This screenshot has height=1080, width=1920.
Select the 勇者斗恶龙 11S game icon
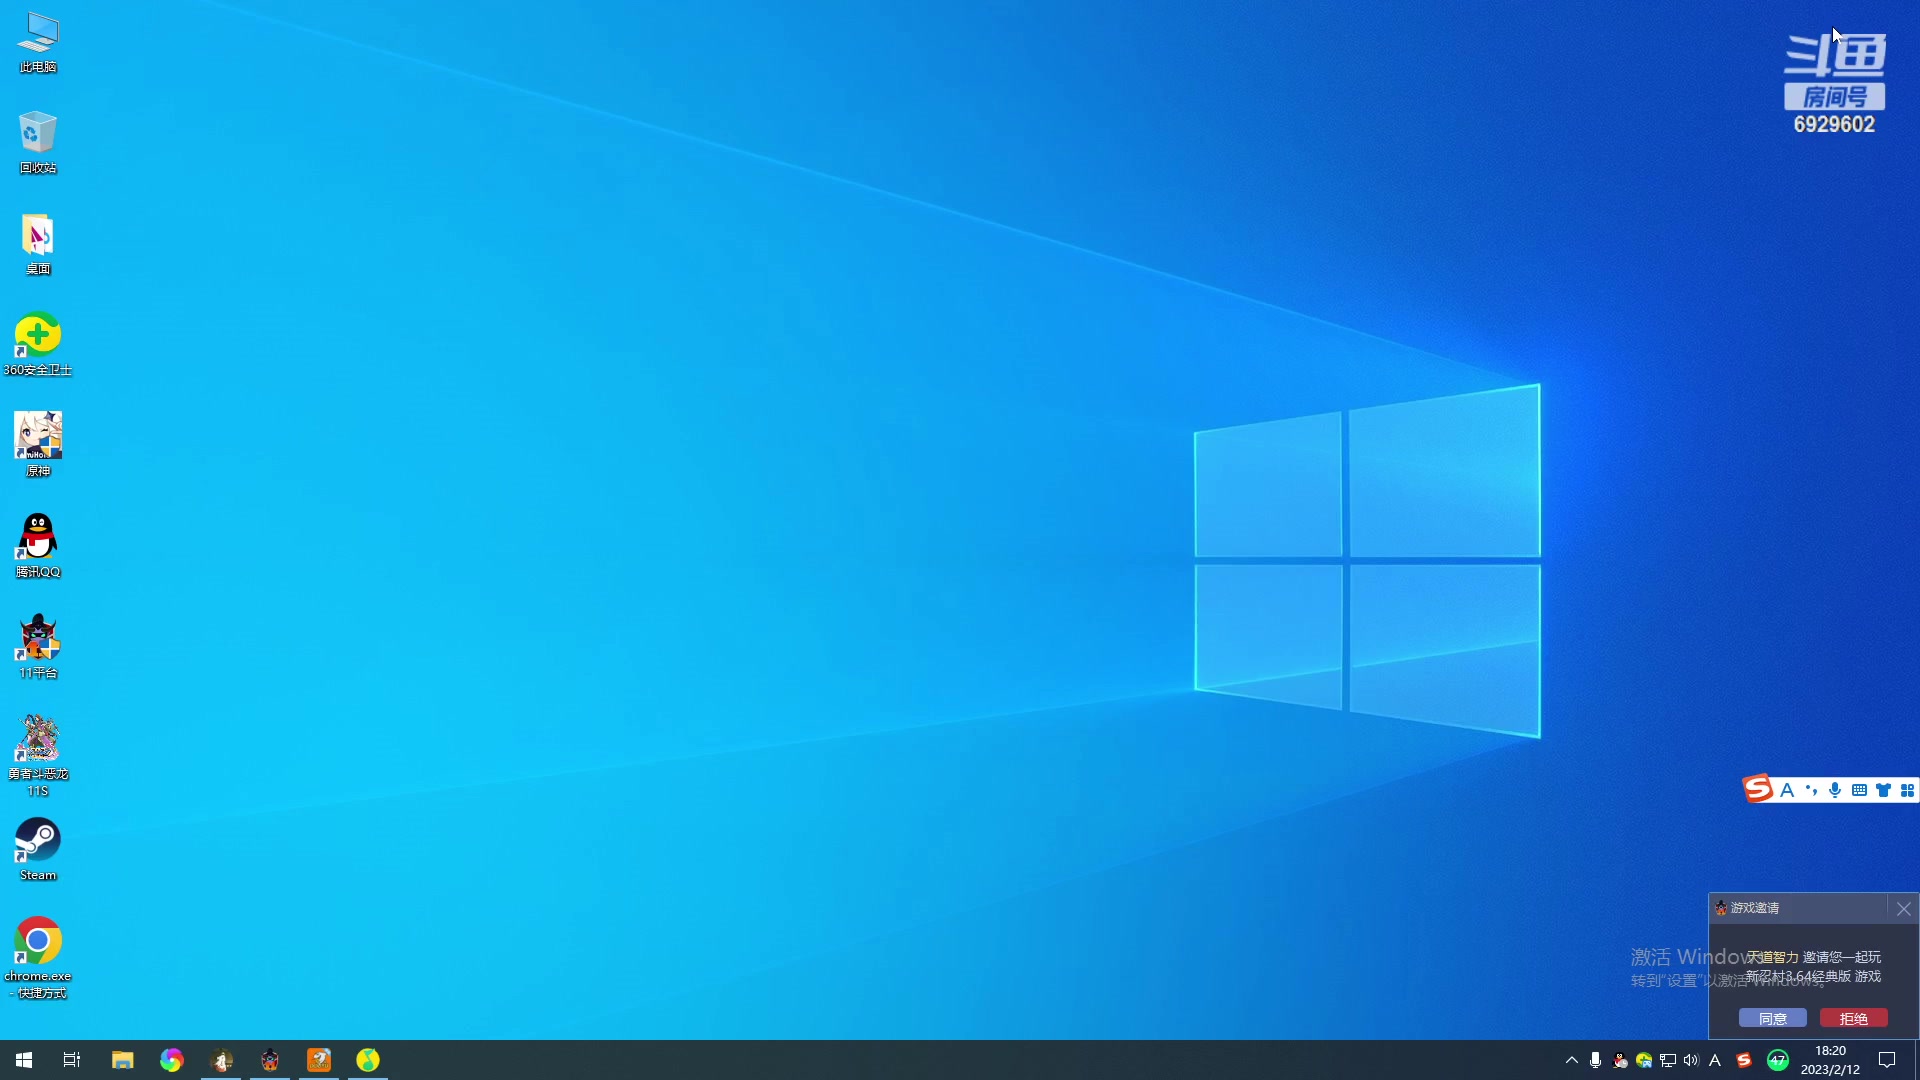tap(38, 757)
